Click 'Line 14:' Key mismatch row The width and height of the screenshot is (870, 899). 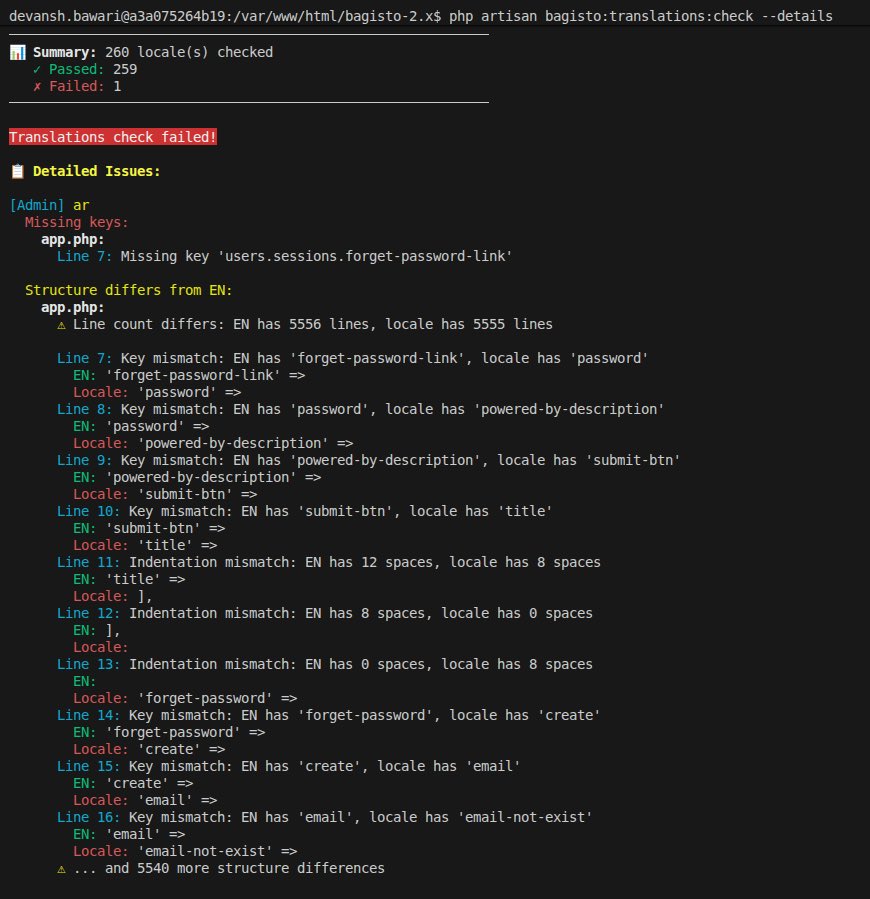click(x=329, y=716)
